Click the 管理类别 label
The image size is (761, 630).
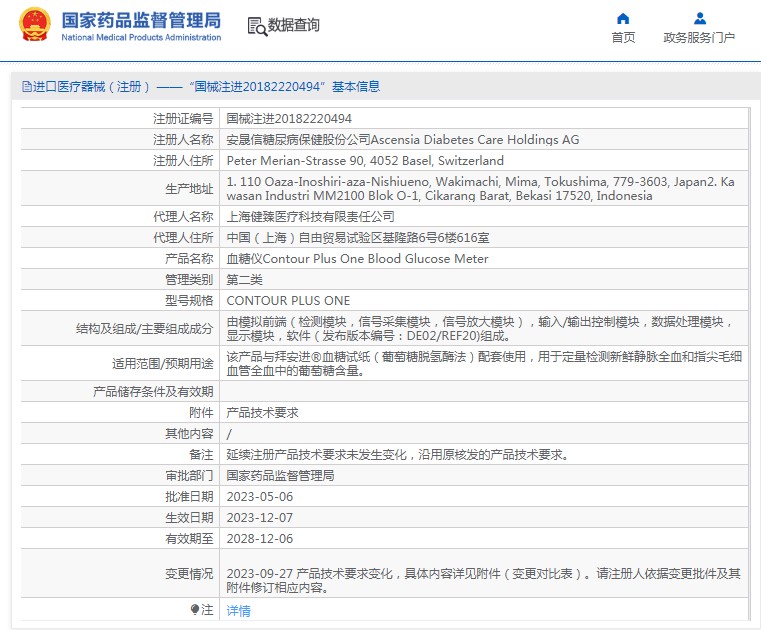[x=189, y=280]
